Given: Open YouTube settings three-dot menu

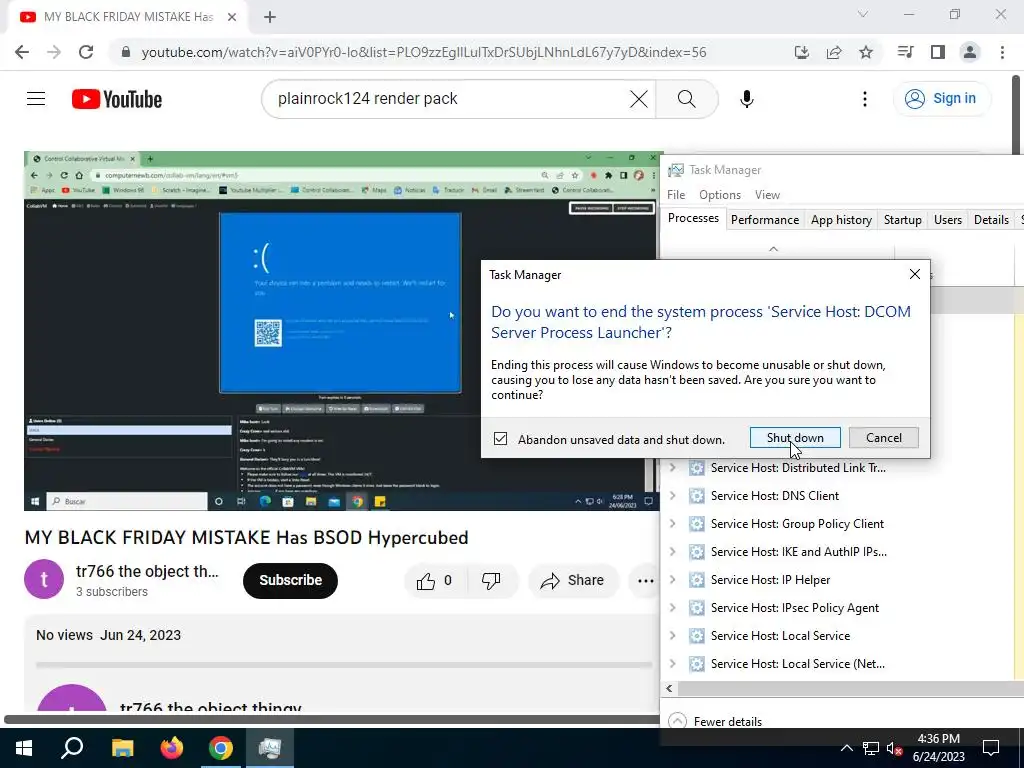Looking at the screenshot, I should pos(865,99).
